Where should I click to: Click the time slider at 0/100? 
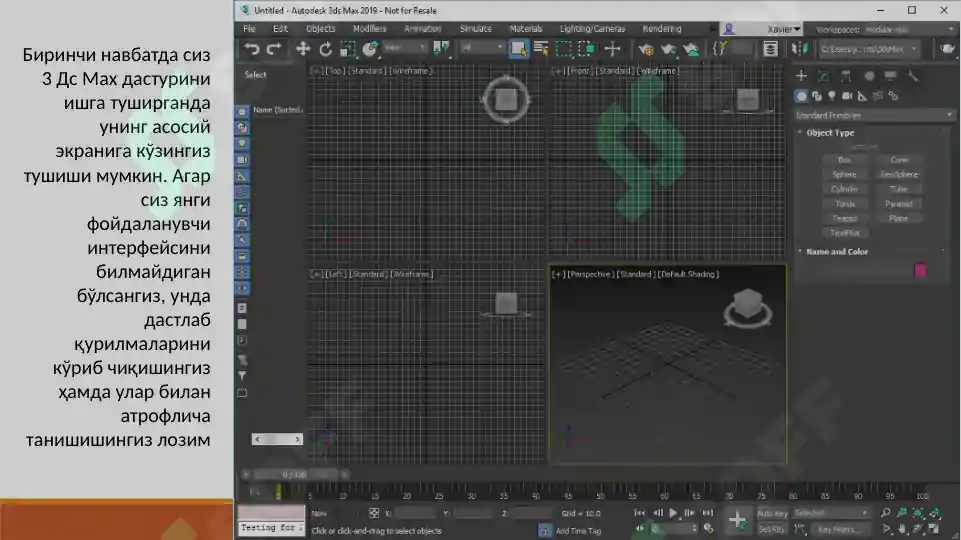294,474
